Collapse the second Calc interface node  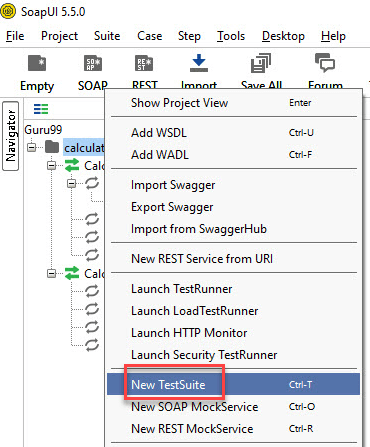coord(51,274)
